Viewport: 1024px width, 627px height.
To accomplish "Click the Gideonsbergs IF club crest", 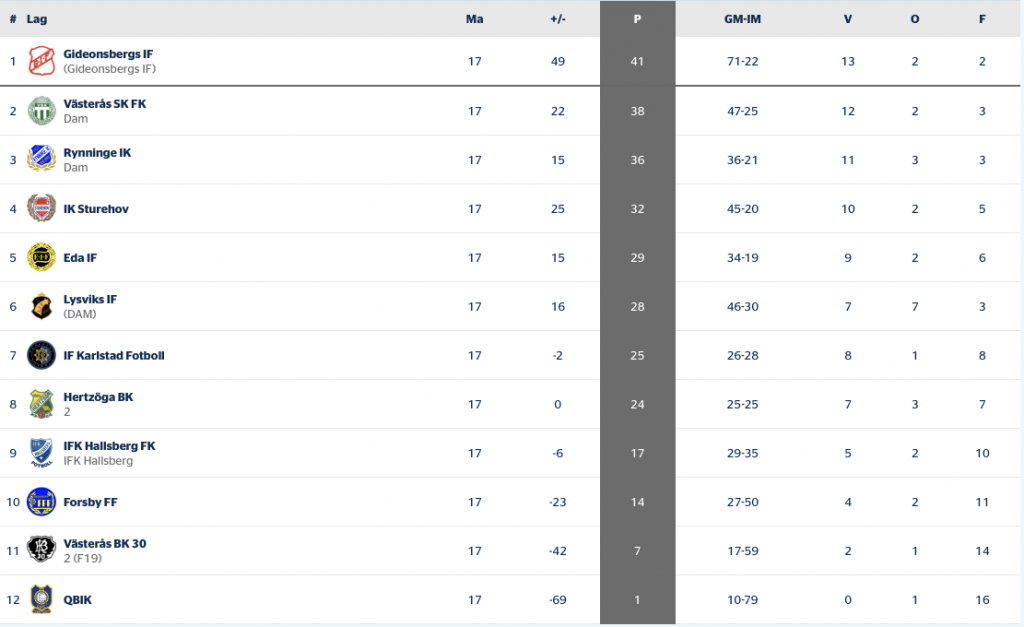I will [41, 61].
